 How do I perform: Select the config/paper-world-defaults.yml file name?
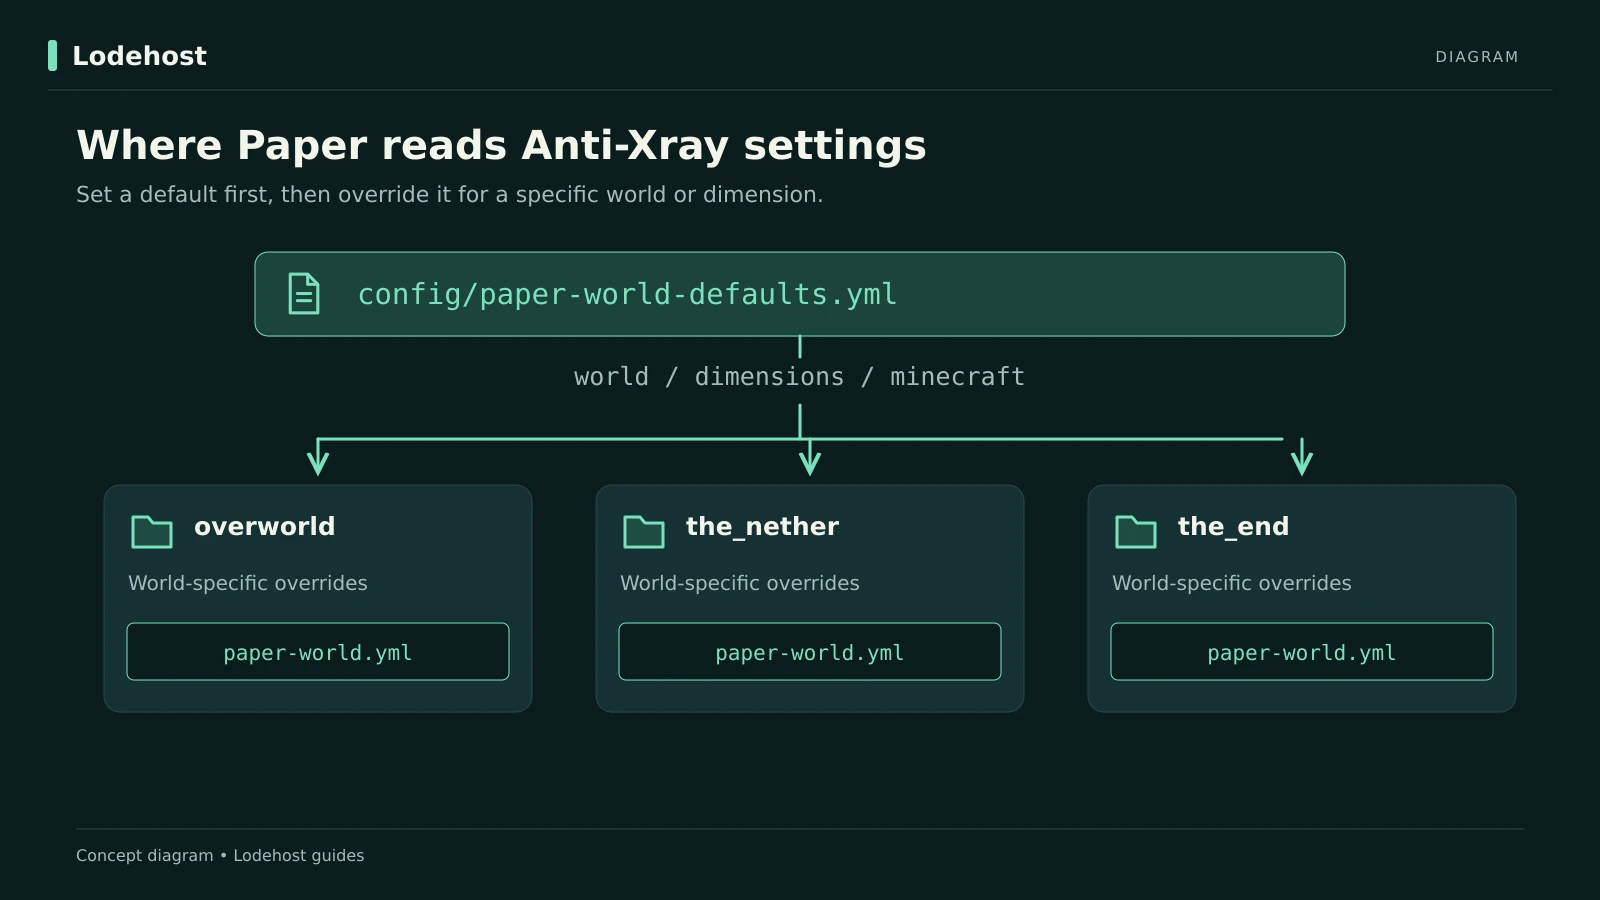click(x=628, y=294)
